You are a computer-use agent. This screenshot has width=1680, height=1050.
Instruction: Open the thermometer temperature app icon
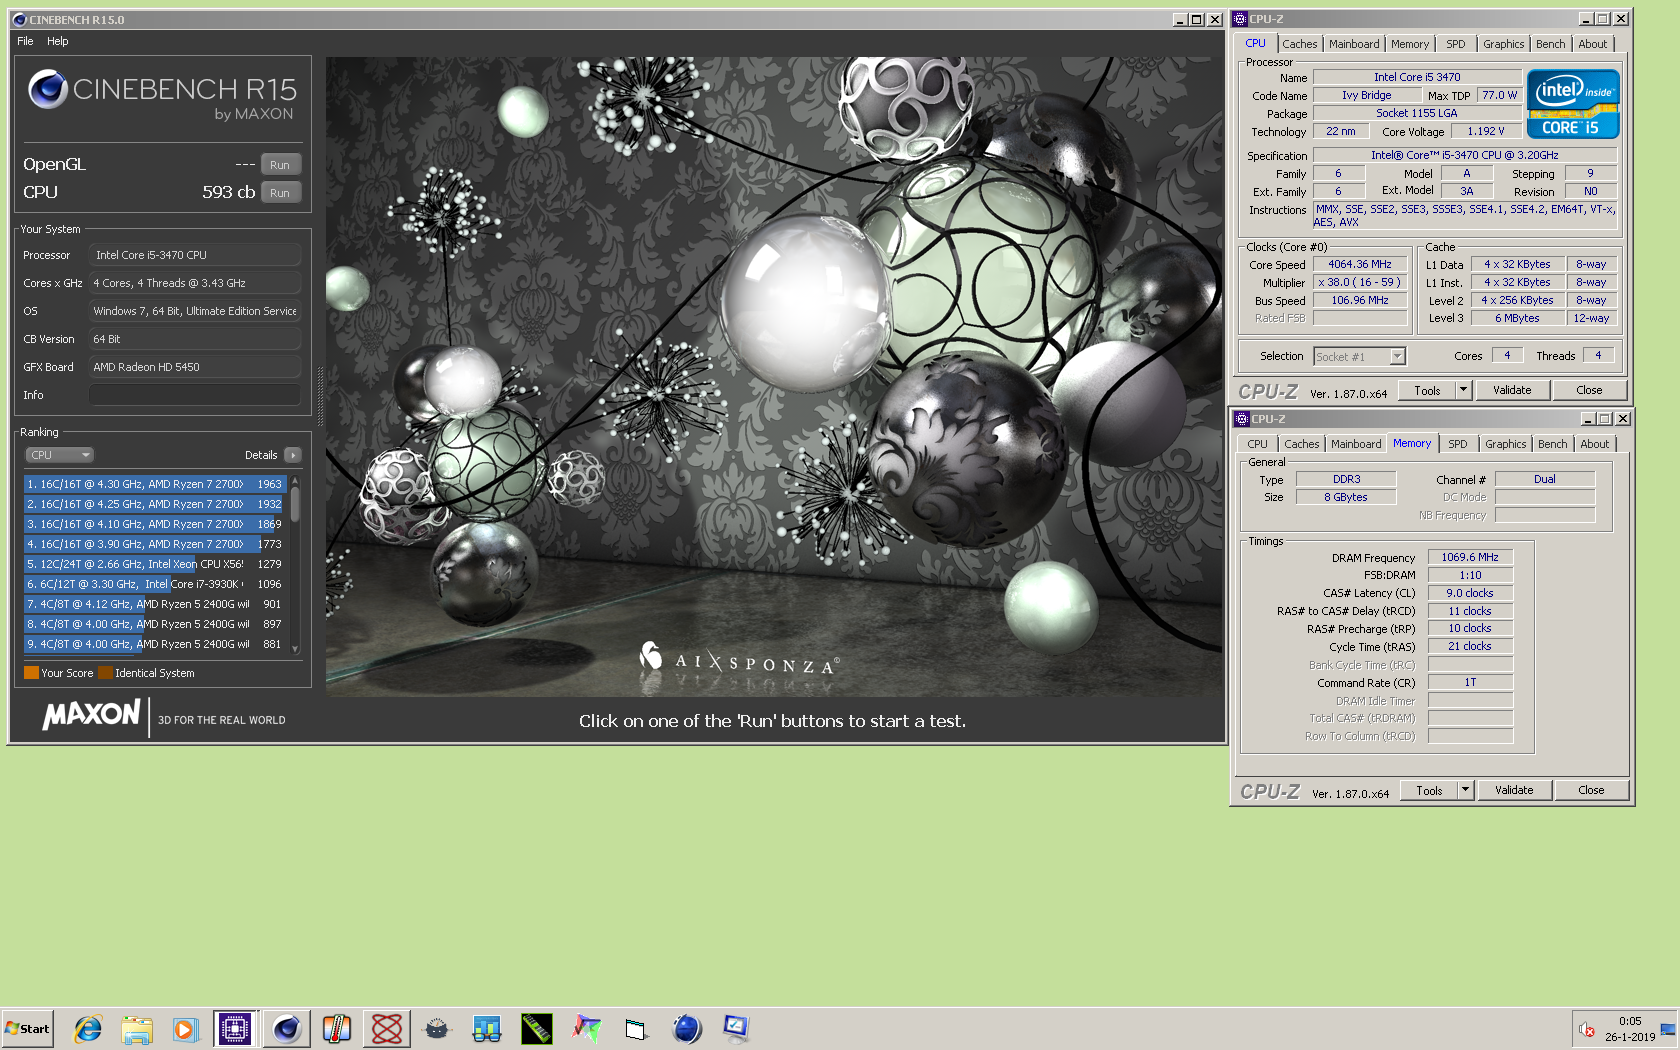[x=337, y=1029]
